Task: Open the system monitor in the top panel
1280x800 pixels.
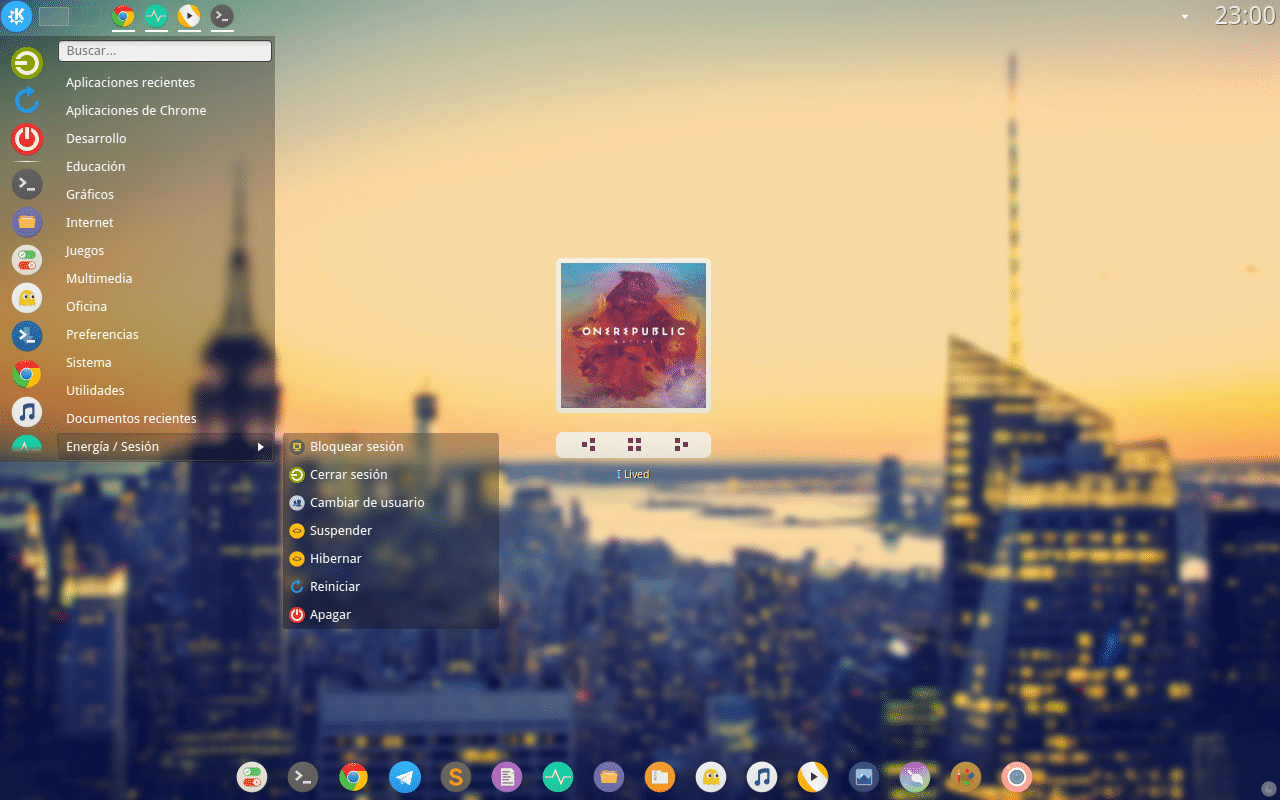Action: click(x=156, y=16)
